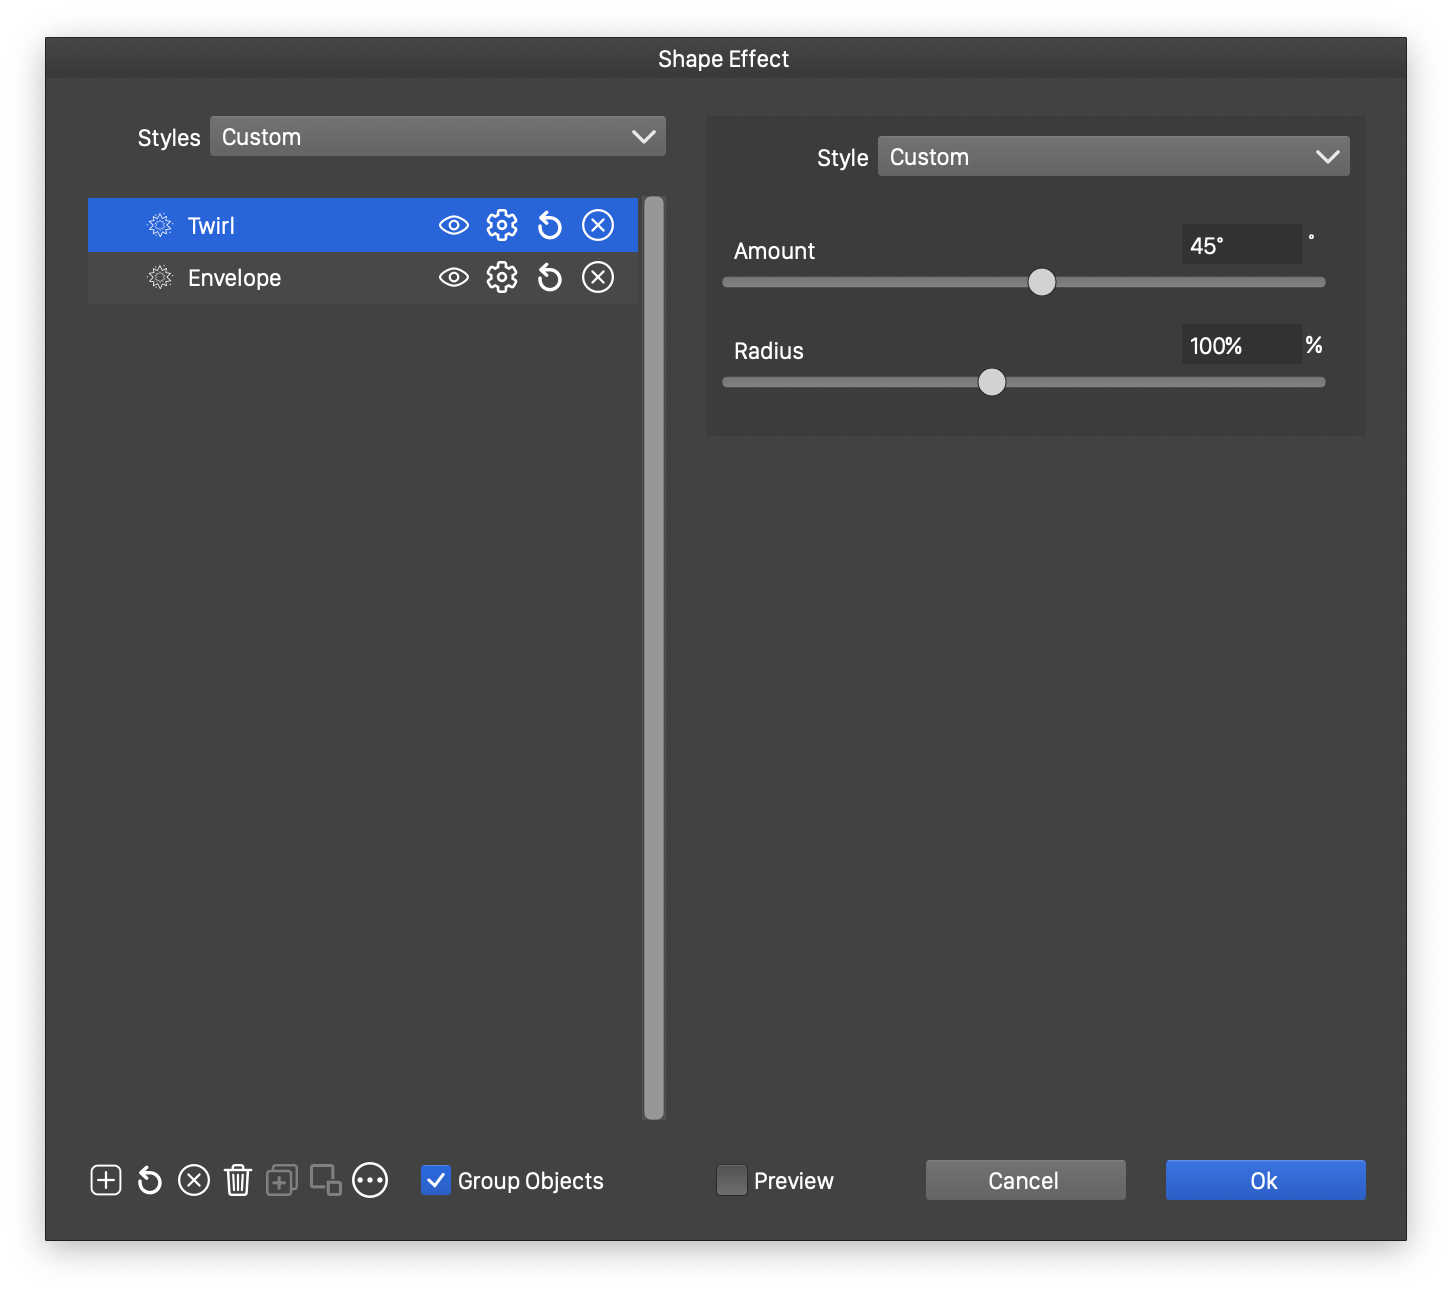Click the Radius label
Image resolution: width=1452 pixels, height=1294 pixels.
[x=769, y=351]
